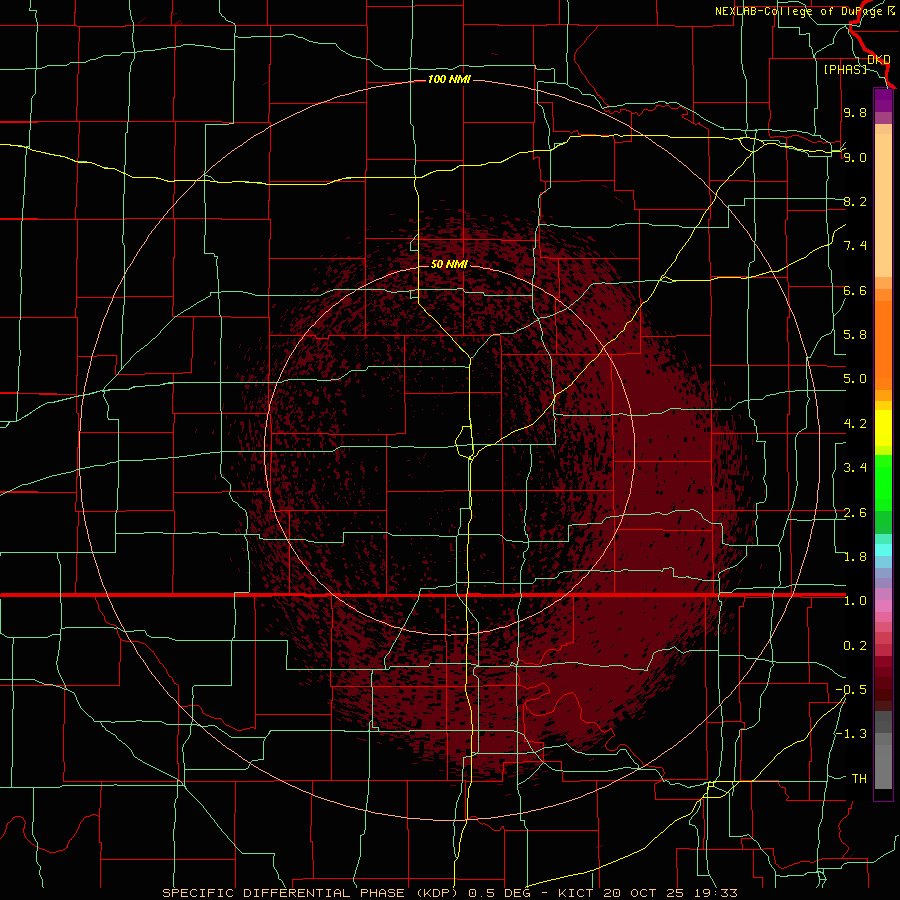Click the "DKD" legend title text
Viewport: 900px width, 900px height.
click(x=878, y=59)
